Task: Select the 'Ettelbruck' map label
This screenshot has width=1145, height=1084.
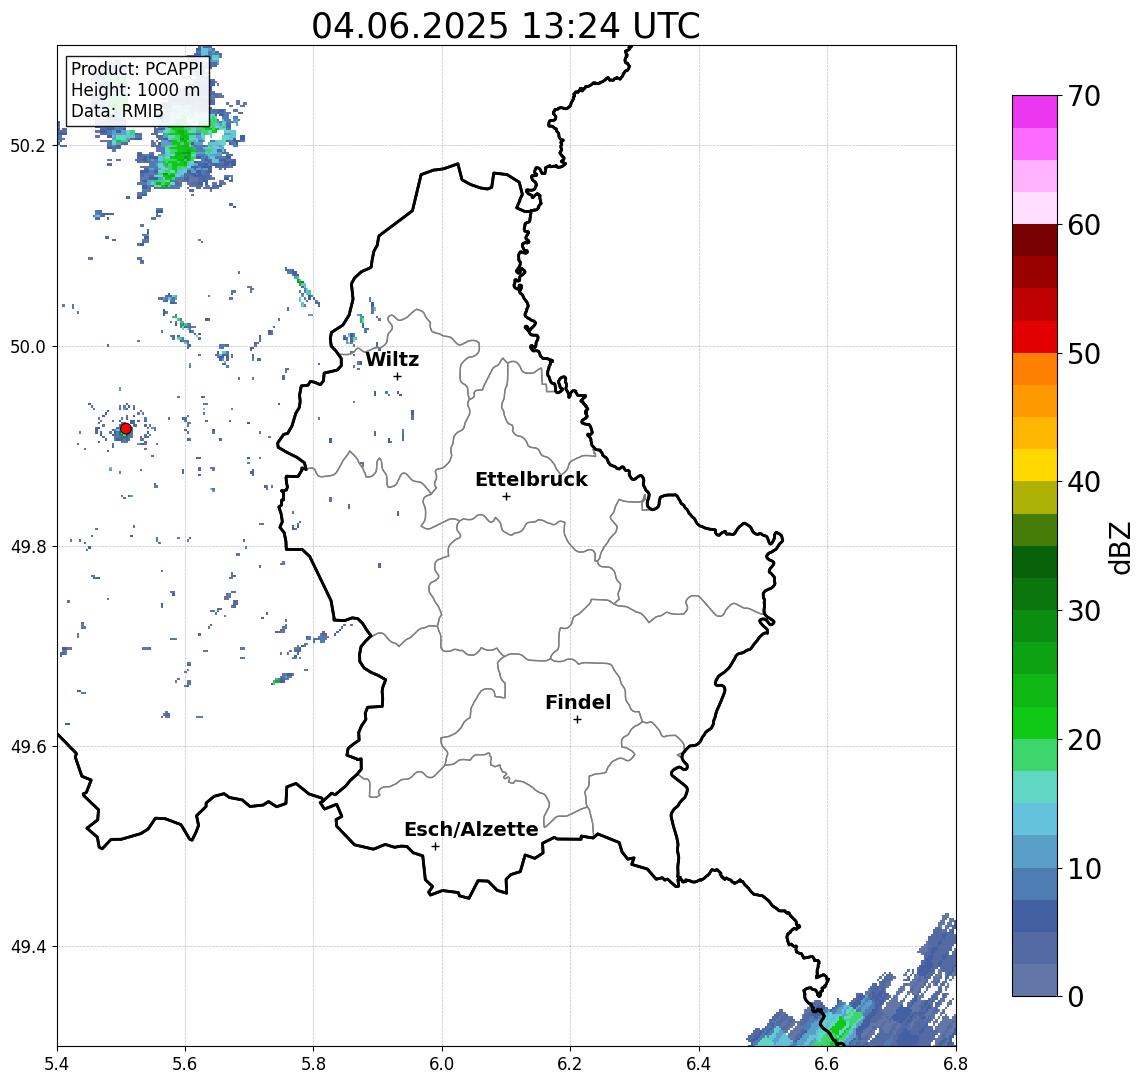Action: click(531, 479)
